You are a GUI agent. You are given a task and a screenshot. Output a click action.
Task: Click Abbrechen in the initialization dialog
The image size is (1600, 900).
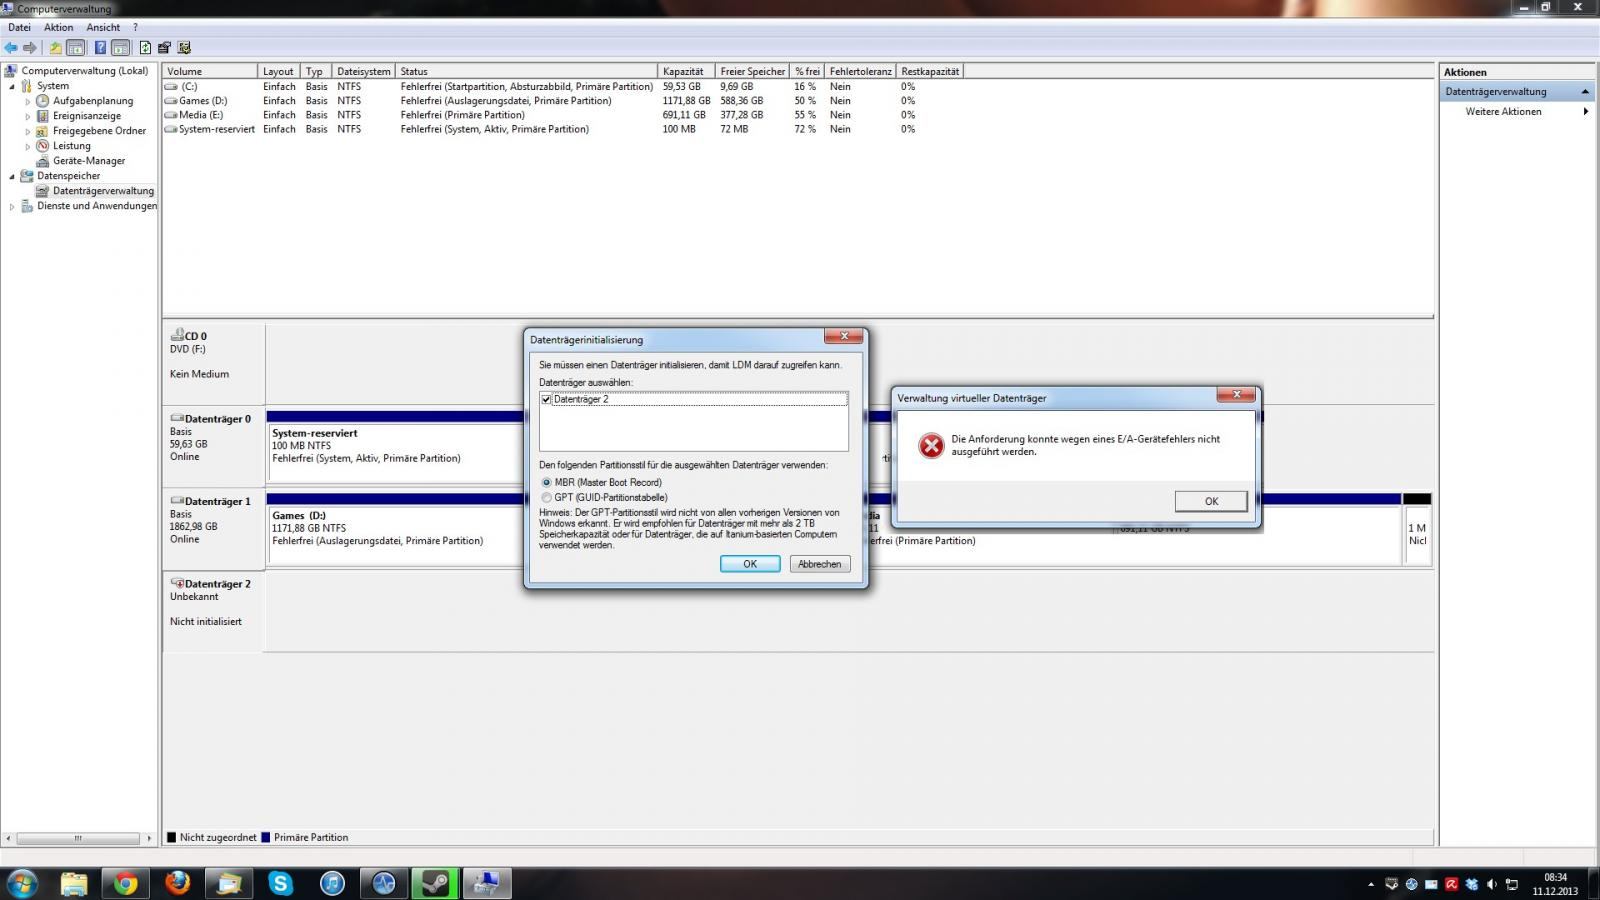[820, 564]
